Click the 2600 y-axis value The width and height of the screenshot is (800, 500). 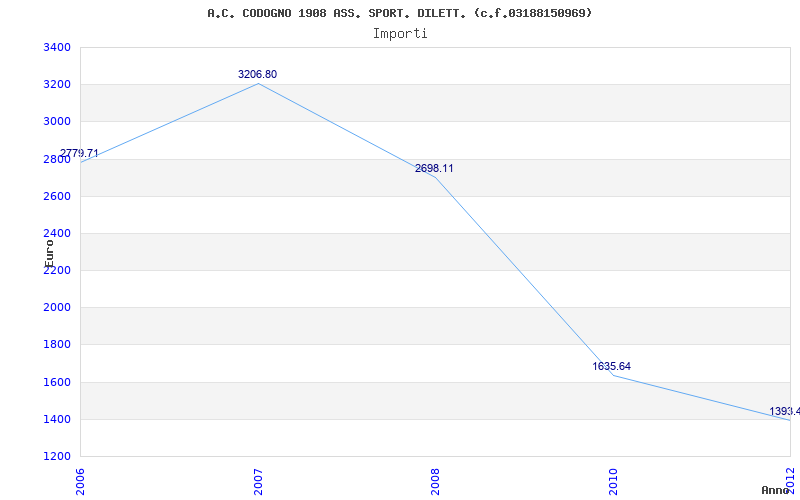pyautogui.click(x=56, y=196)
